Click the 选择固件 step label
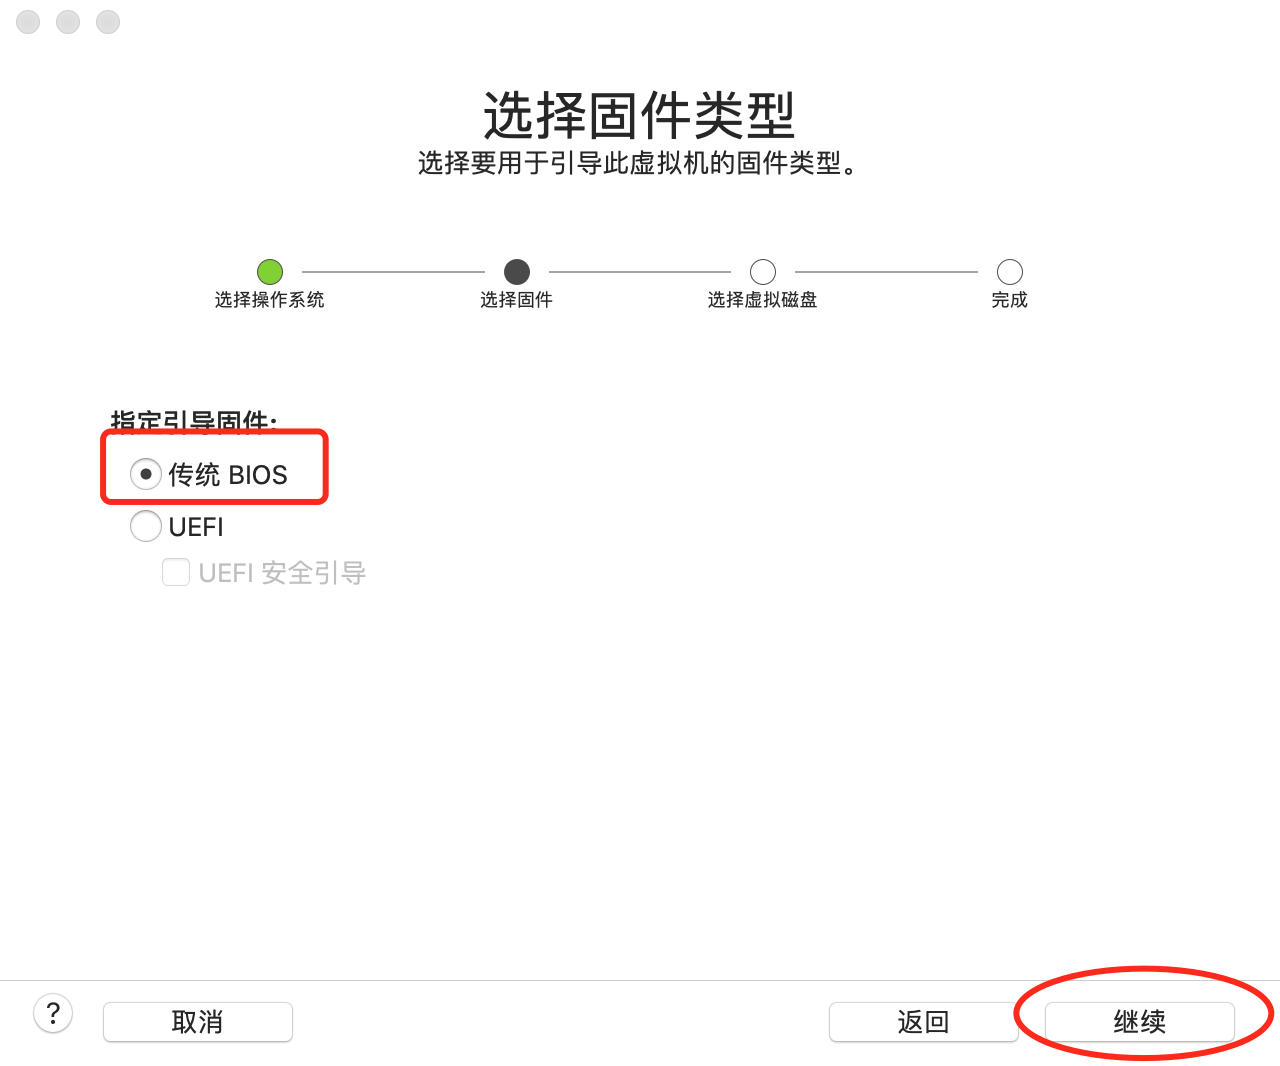 coord(517,300)
